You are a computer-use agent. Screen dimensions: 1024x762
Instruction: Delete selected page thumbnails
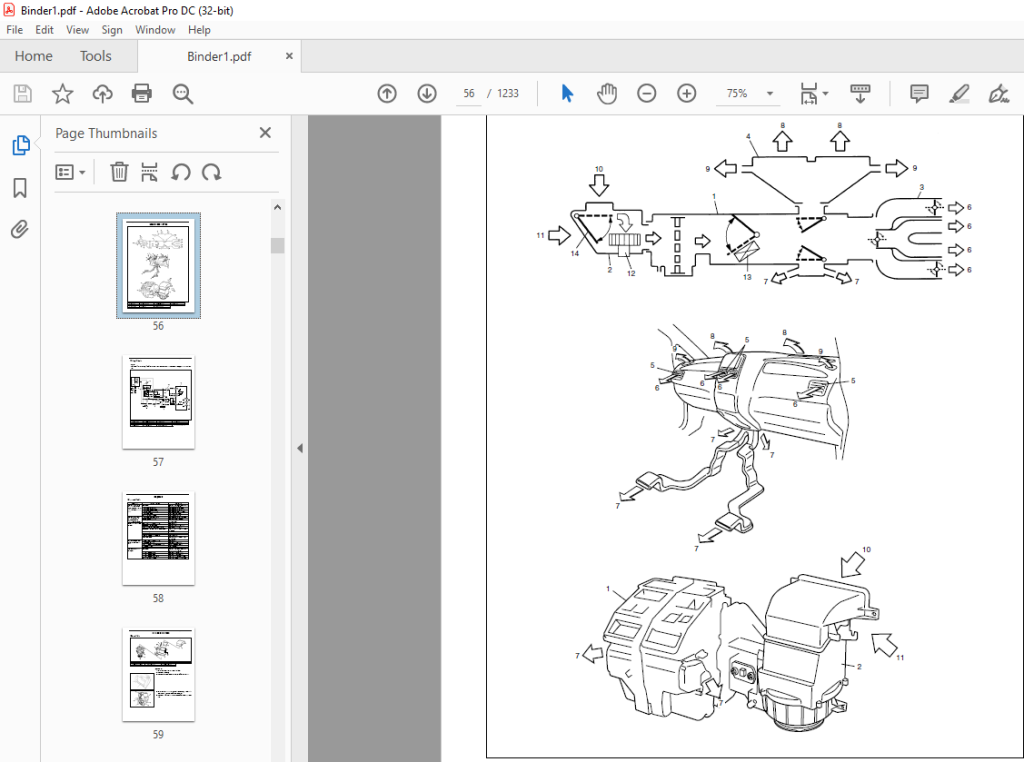coord(119,172)
